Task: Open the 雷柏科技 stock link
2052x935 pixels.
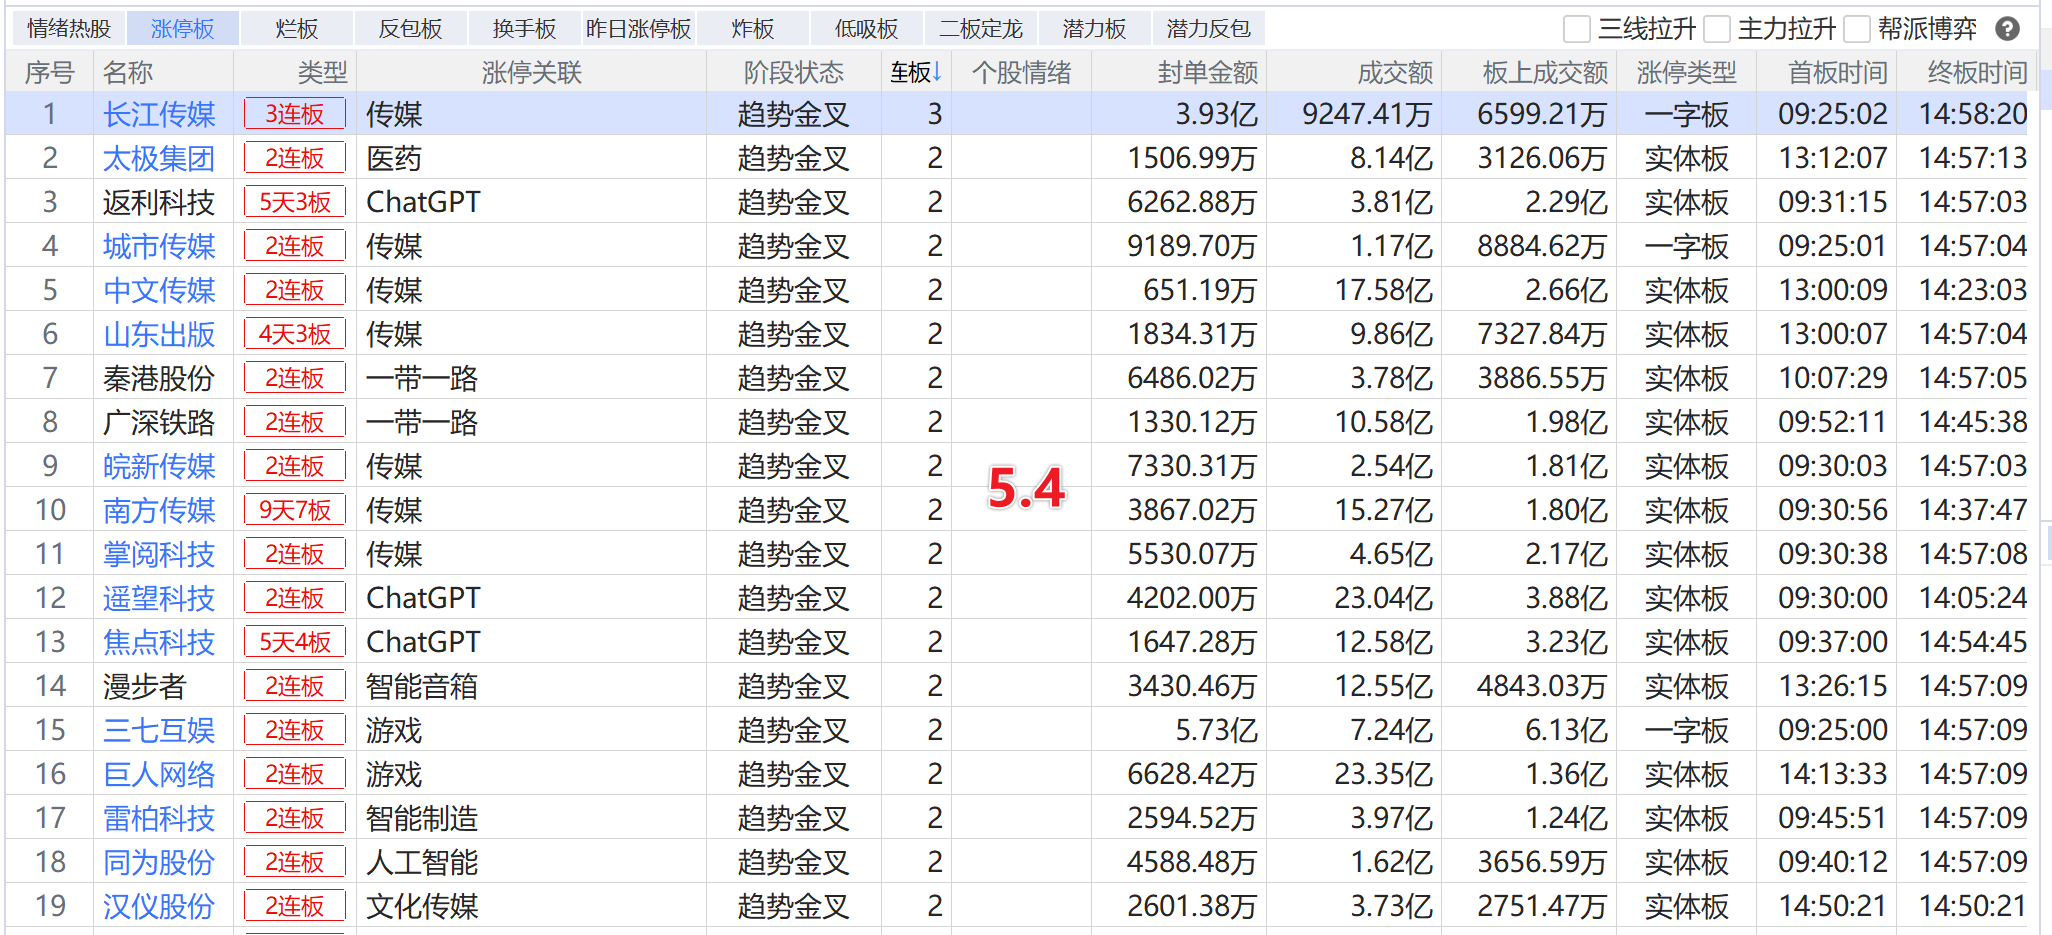Action: pyautogui.click(x=159, y=818)
